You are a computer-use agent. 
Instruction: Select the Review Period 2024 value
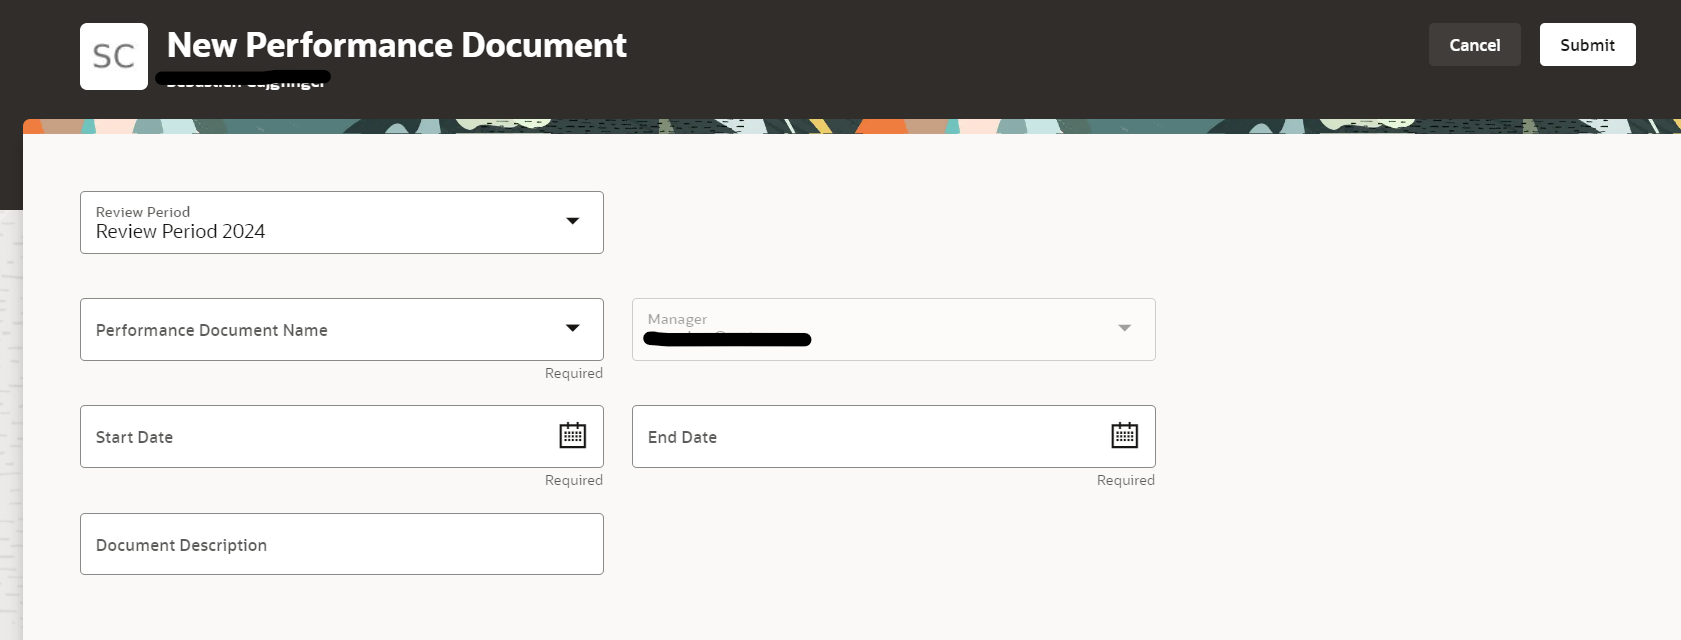click(180, 231)
